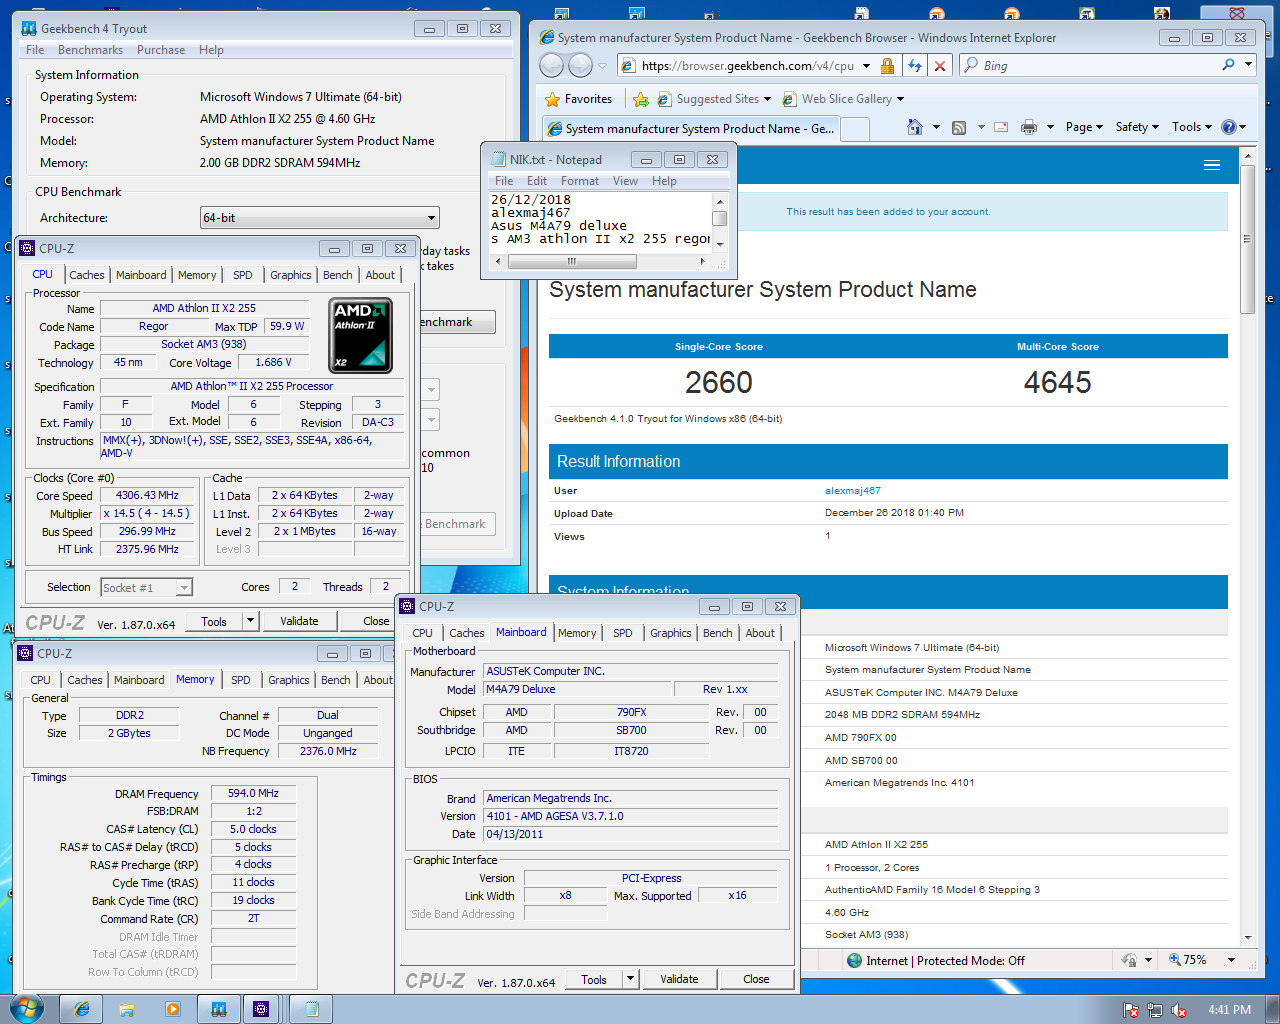Click the Action Center flag tray icon
This screenshot has height=1024, width=1280.
click(1131, 1010)
